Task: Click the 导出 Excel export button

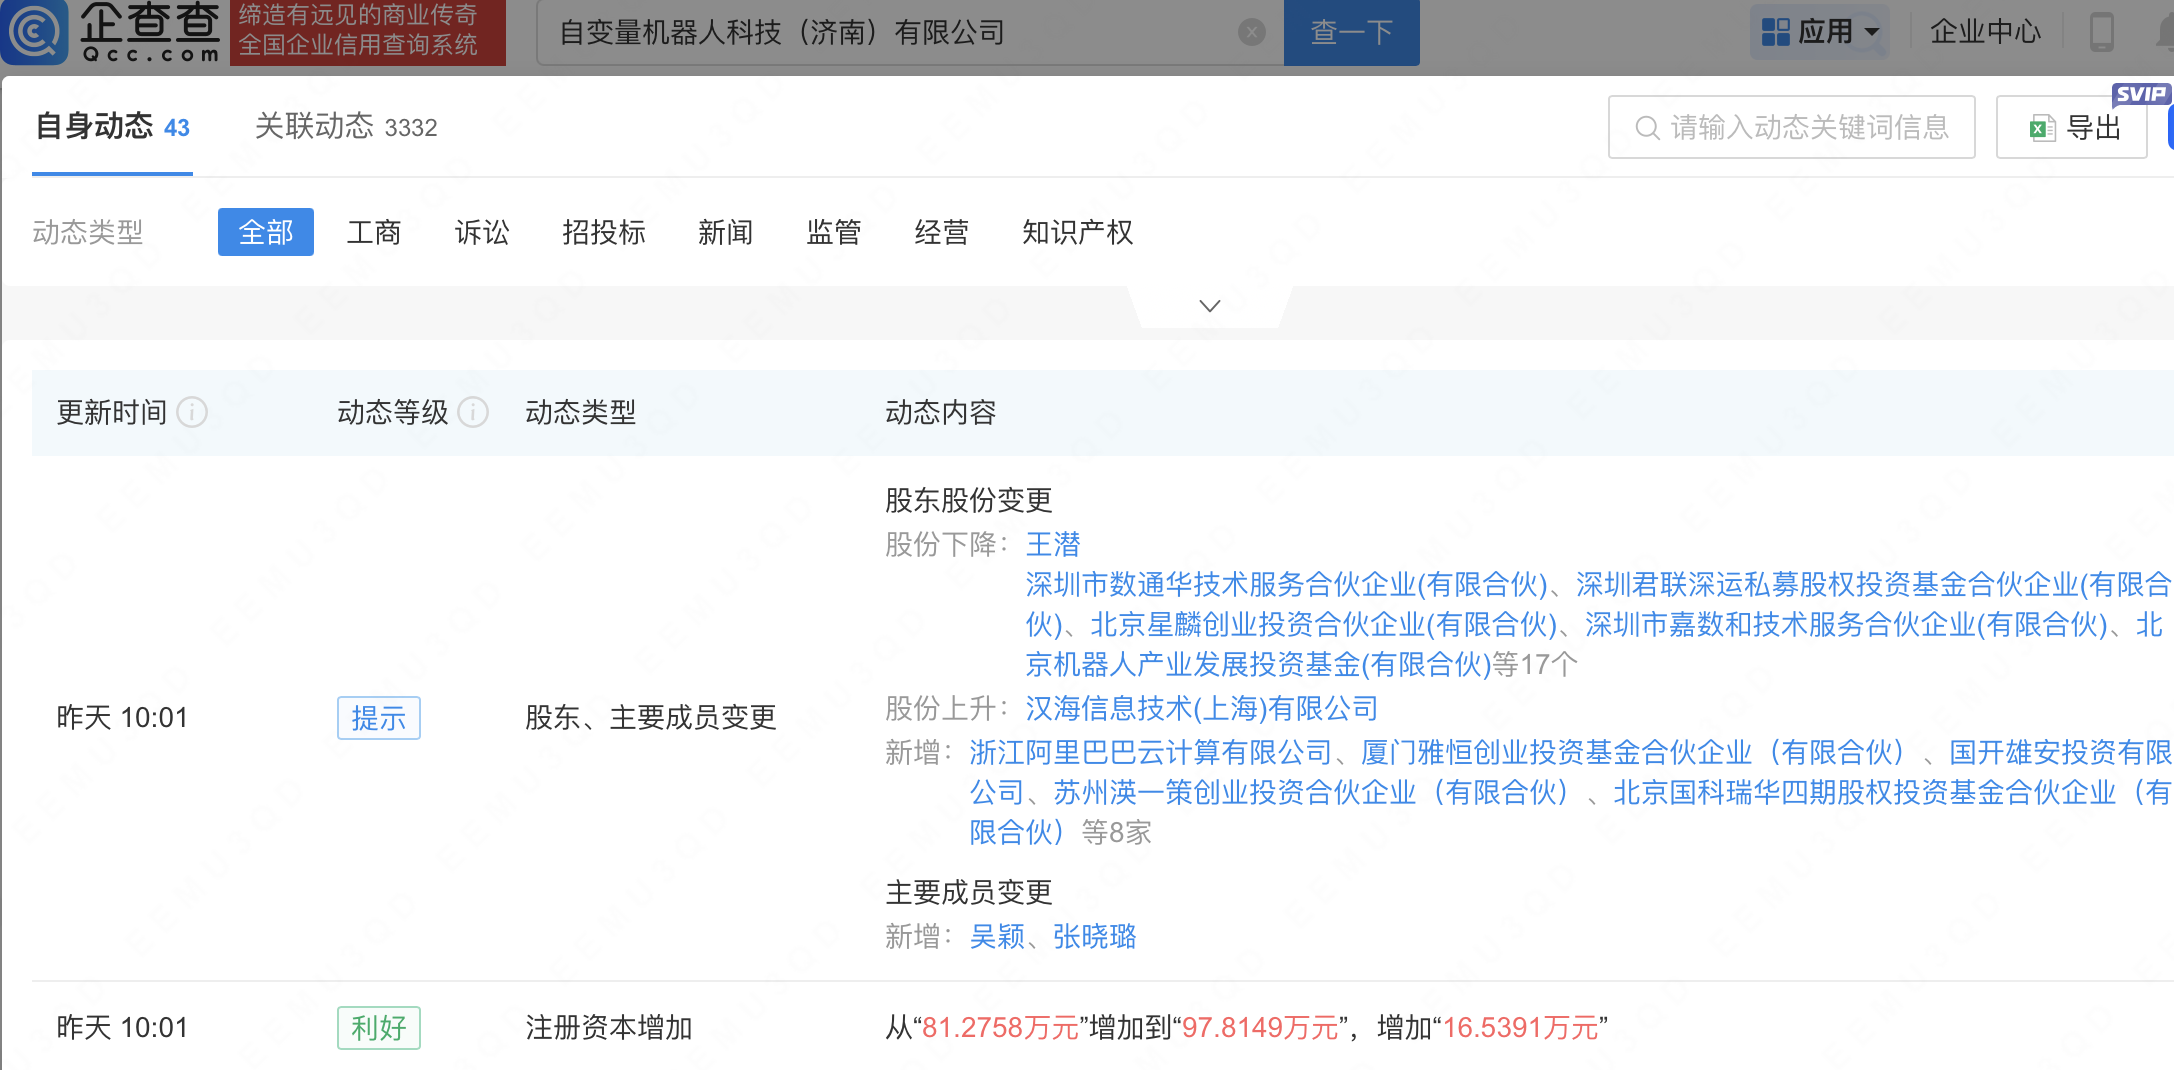Action: (x=2071, y=127)
